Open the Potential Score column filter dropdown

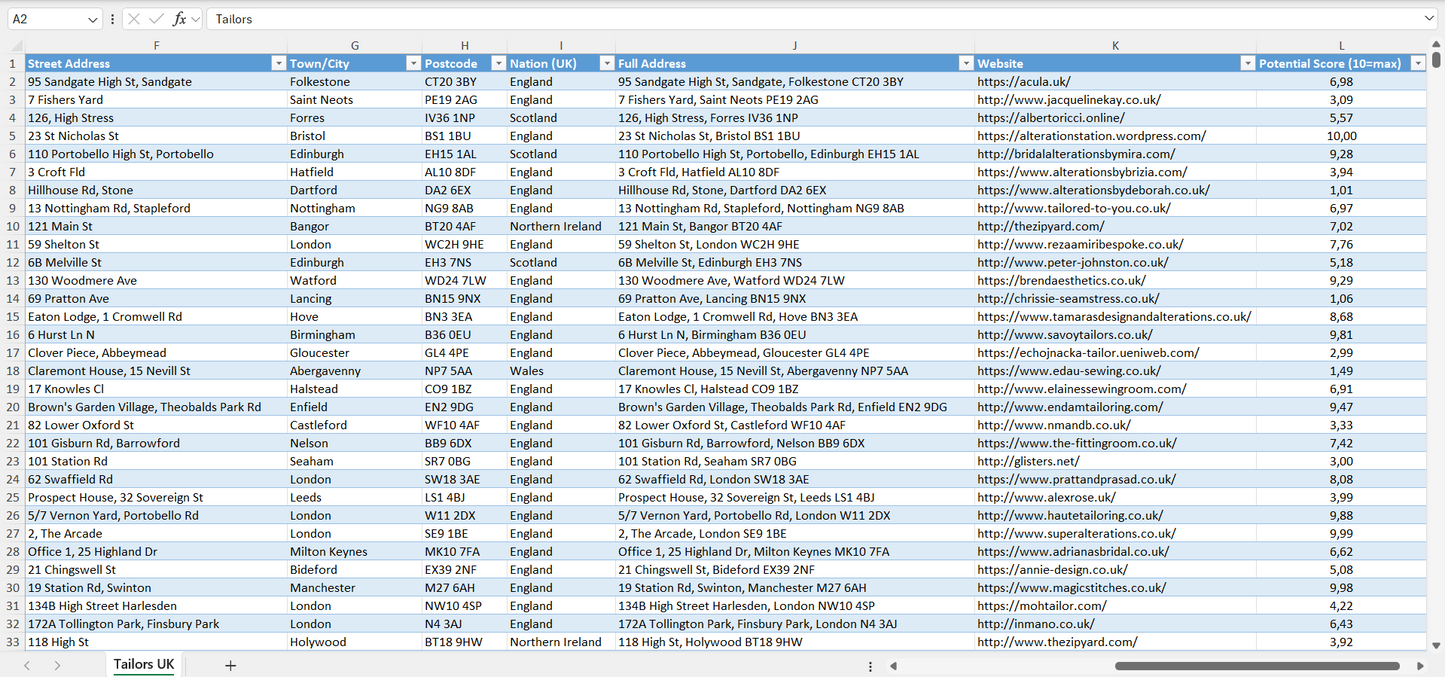tap(1418, 62)
